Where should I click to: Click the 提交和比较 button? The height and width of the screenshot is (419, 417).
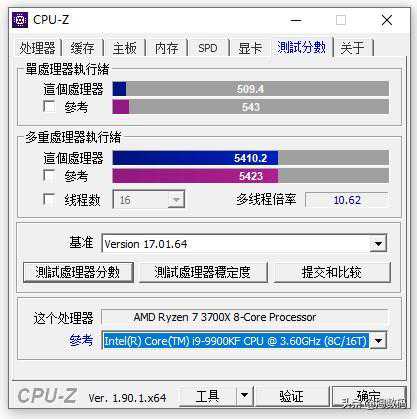tap(332, 272)
